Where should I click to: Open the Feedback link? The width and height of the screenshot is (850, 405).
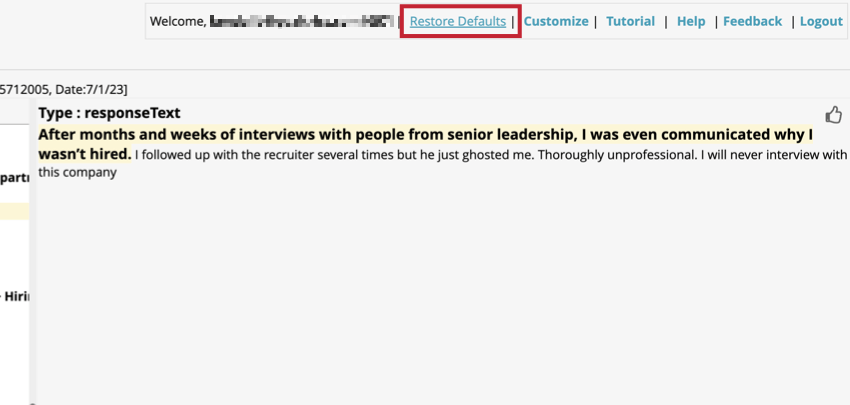pos(752,21)
